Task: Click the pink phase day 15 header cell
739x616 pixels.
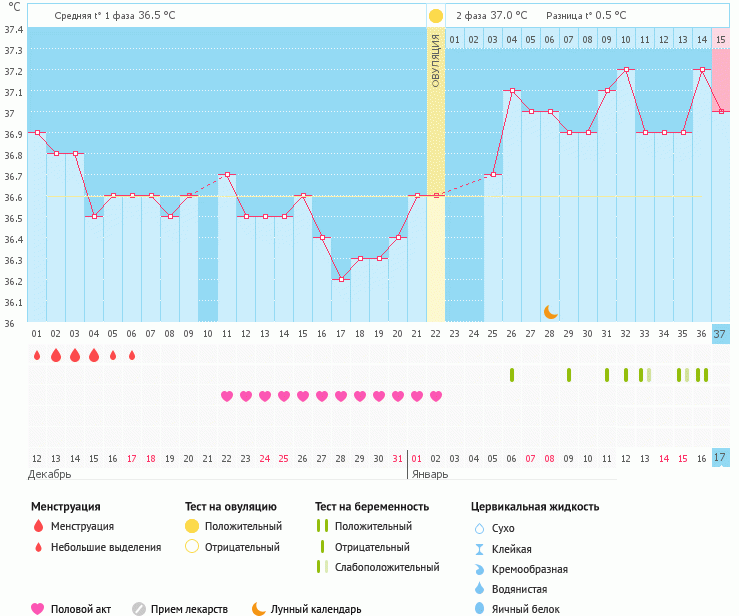Action: 720,39
